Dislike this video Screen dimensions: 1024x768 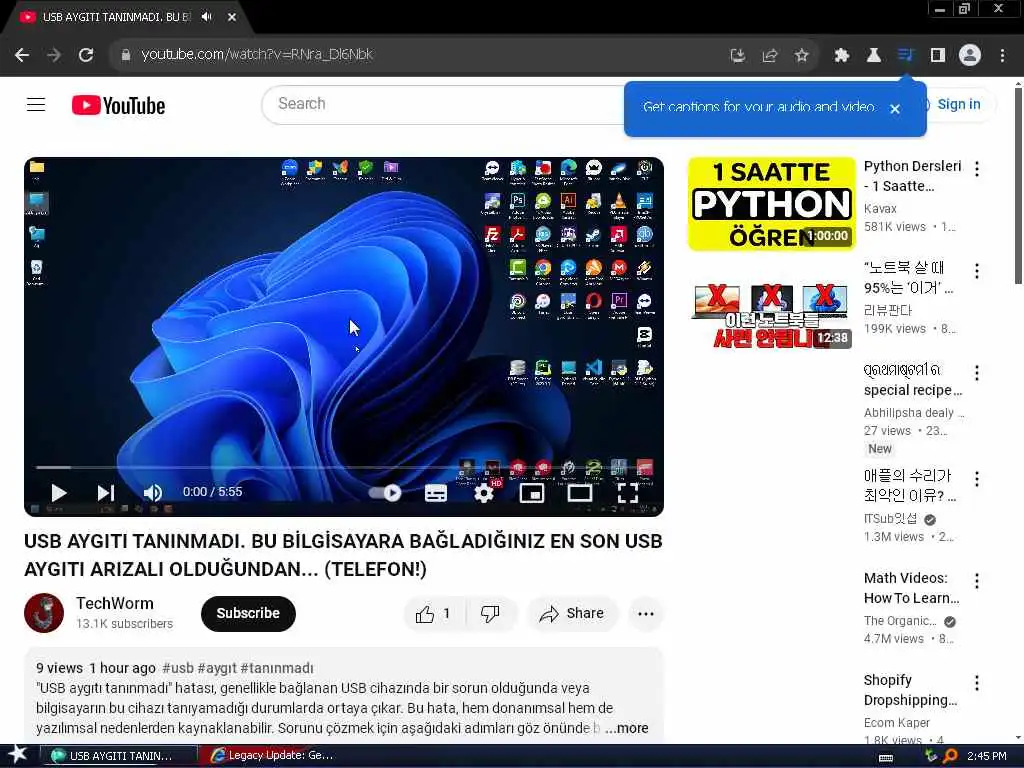click(x=490, y=613)
